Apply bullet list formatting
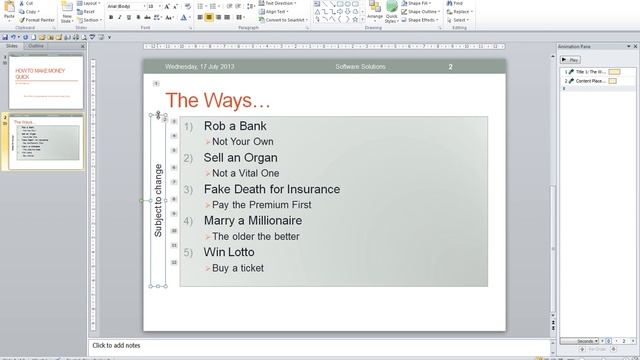The height and width of the screenshot is (360, 640). [x=201, y=7]
